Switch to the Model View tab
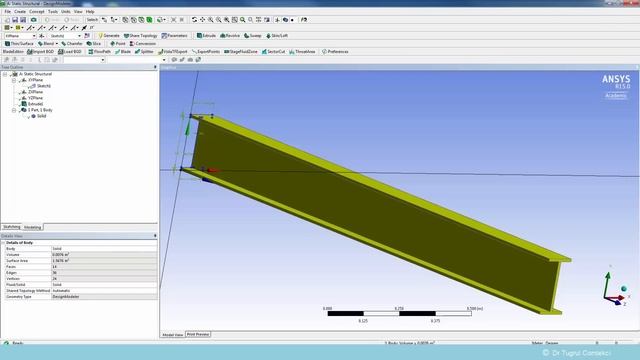640x360 pixels. (x=173, y=335)
